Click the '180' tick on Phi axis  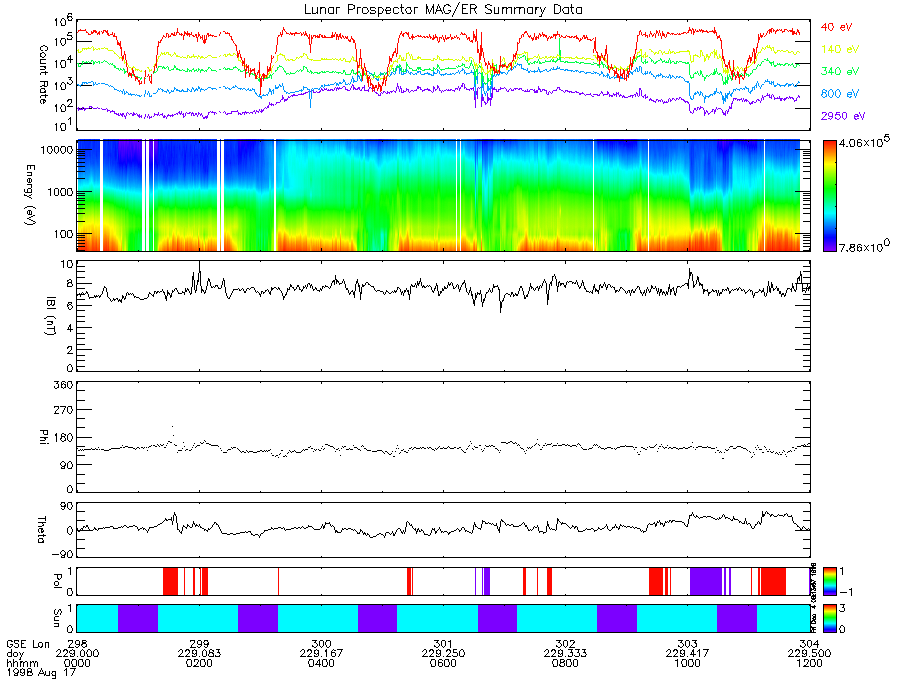tap(65, 438)
